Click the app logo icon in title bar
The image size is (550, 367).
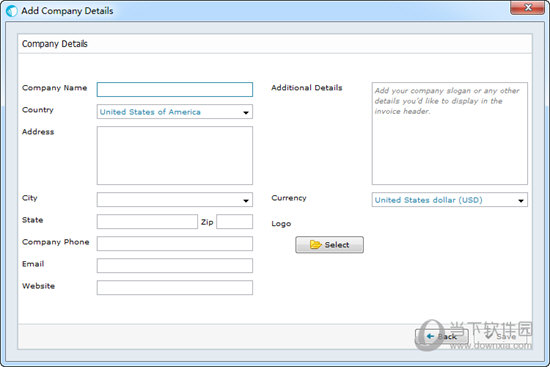(12, 11)
